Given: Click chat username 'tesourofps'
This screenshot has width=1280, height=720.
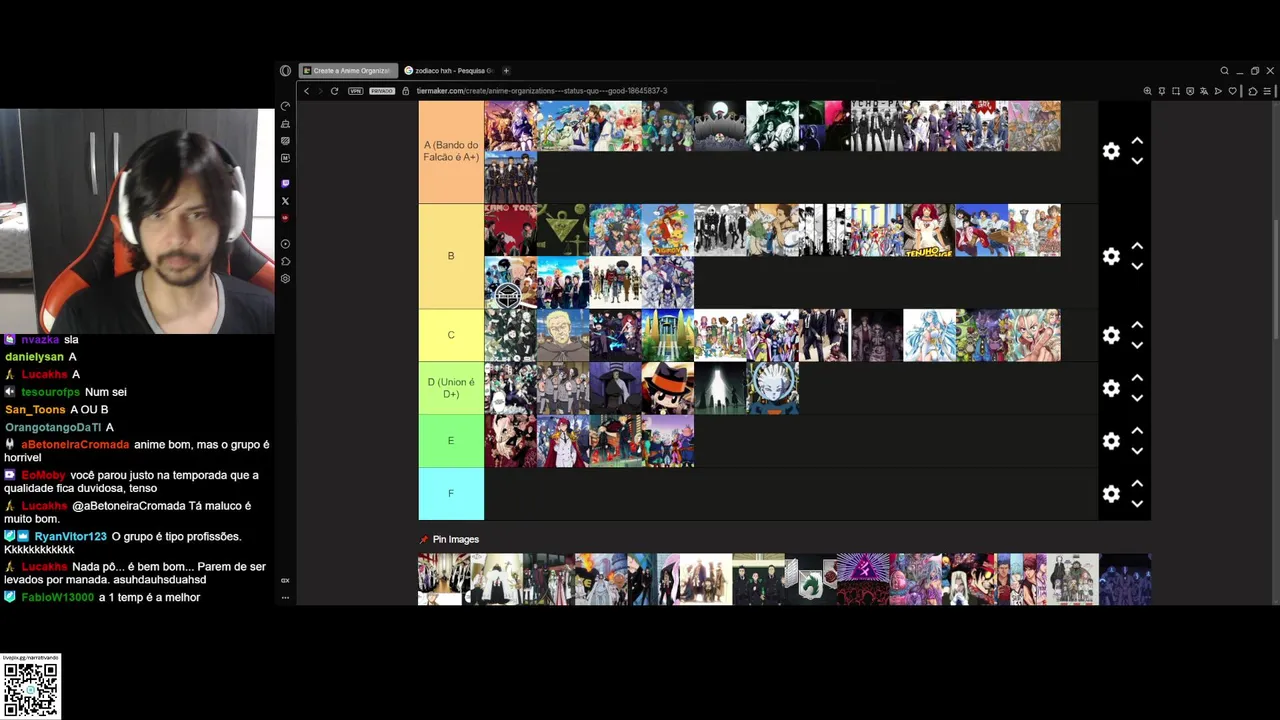Looking at the screenshot, I should coord(50,392).
